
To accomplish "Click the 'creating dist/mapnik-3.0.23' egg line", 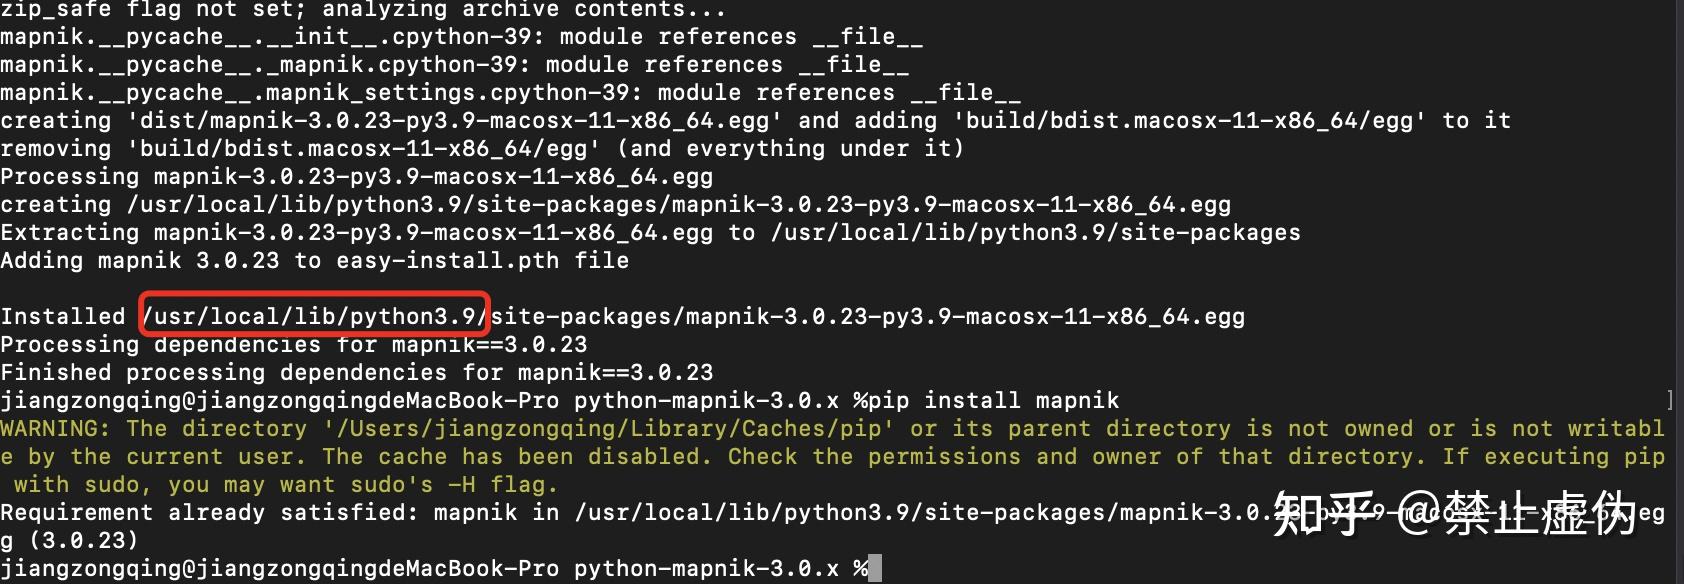I will point(755,121).
